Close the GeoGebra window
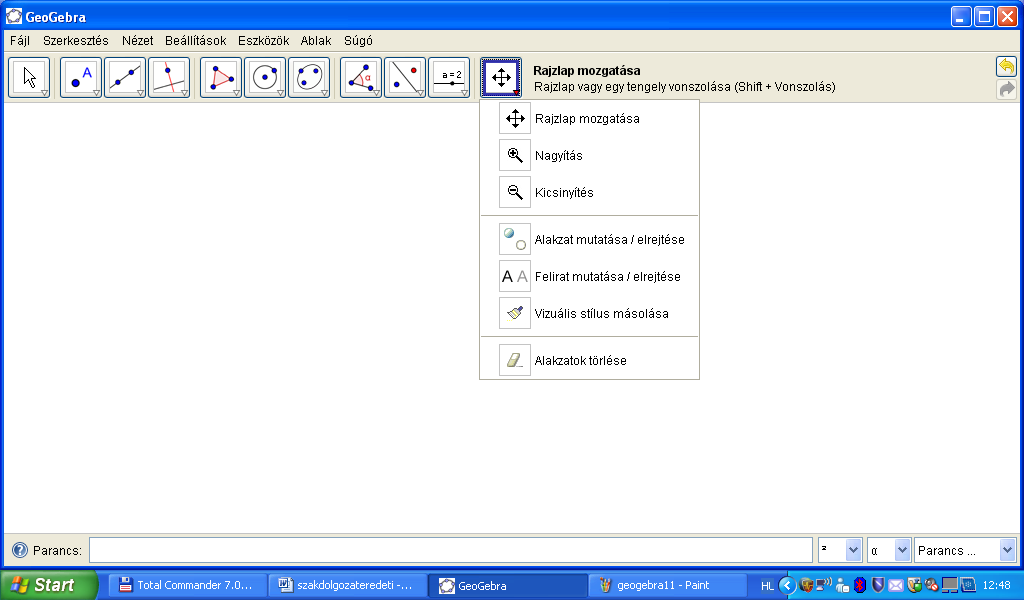 (x=1007, y=16)
